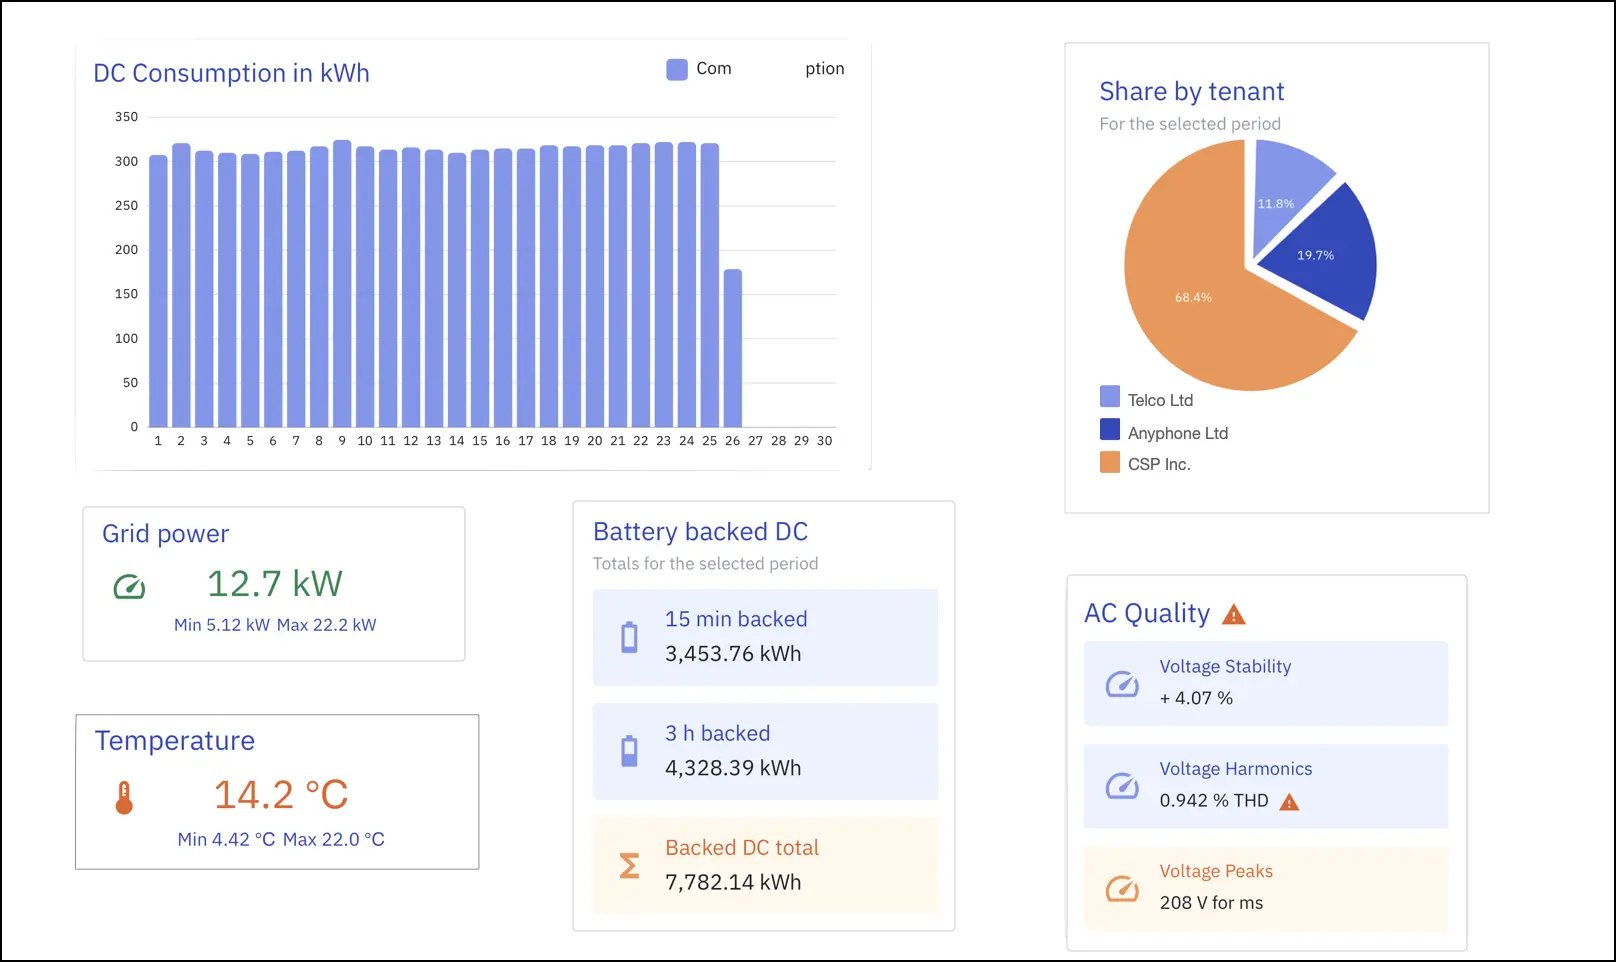Open the Backed DC total card
This screenshot has height=962, width=1616.
[765, 865]
